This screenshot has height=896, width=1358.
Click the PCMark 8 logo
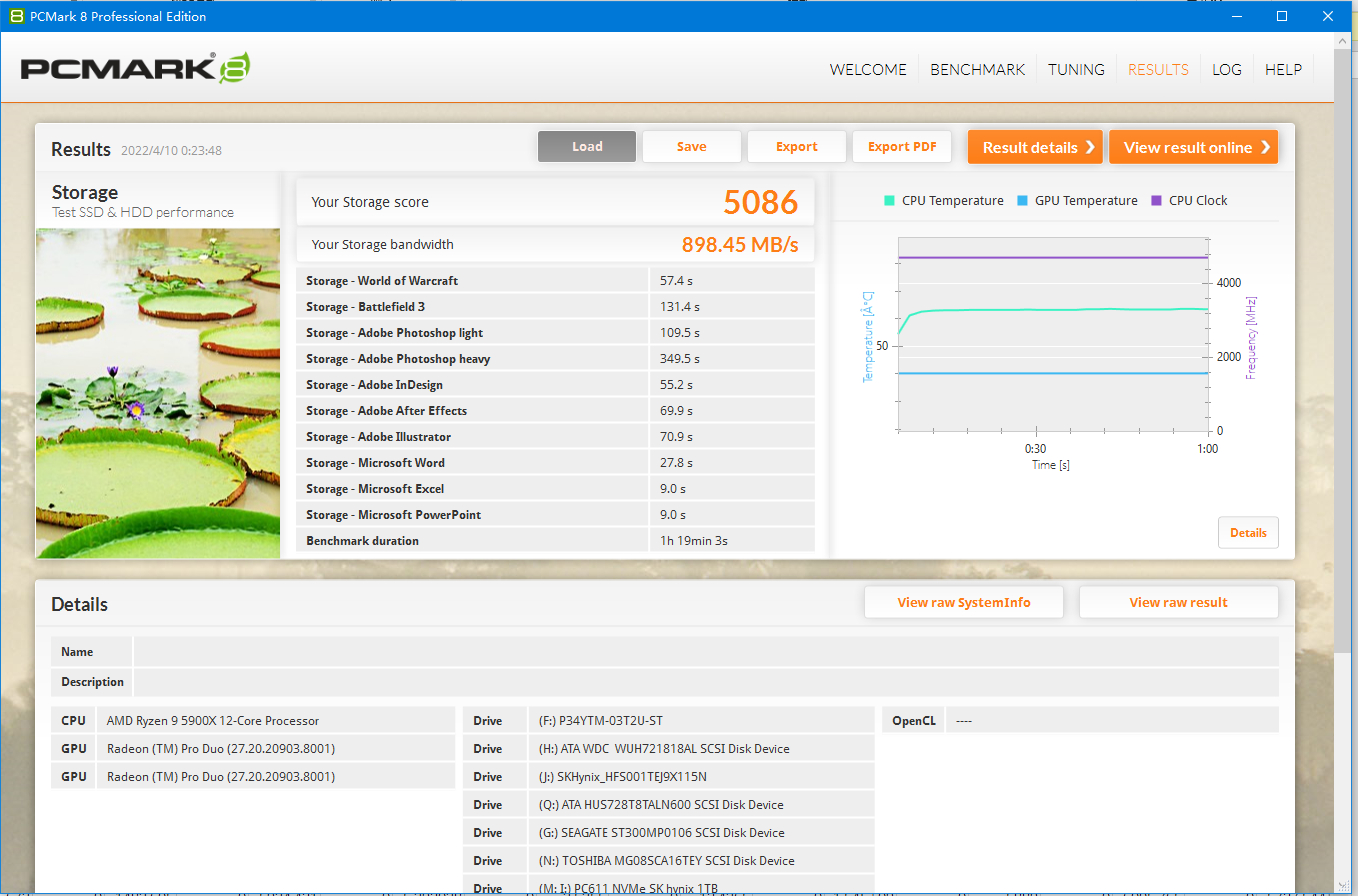(135, 68)
